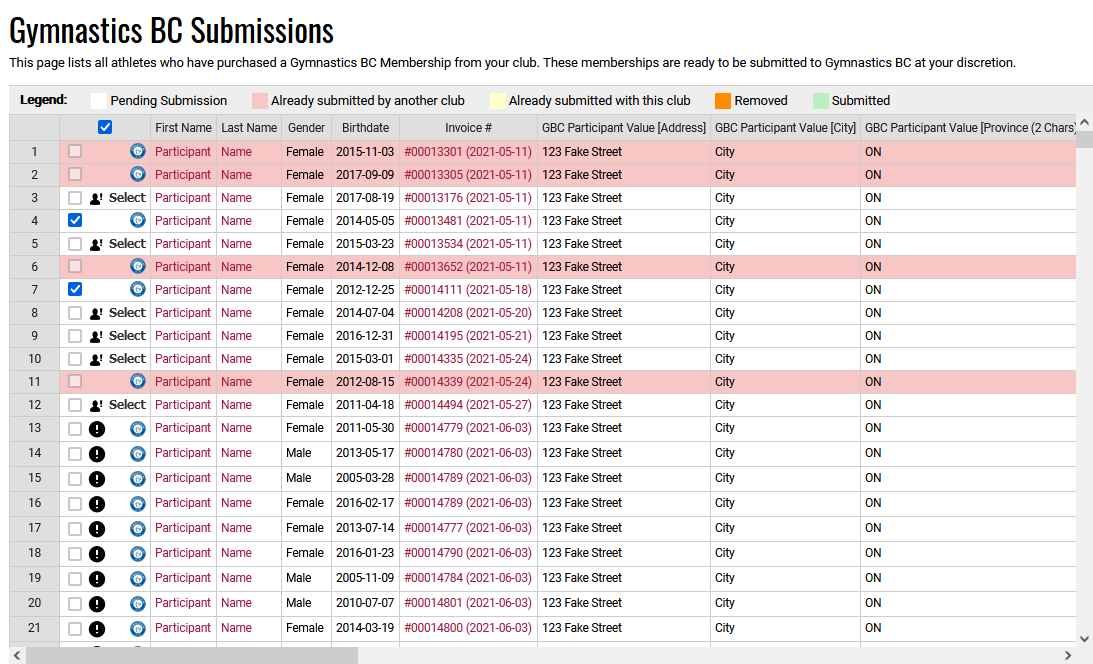
Task: Uncheck the select-all checkbox in header row
Action: coord(105,128)
